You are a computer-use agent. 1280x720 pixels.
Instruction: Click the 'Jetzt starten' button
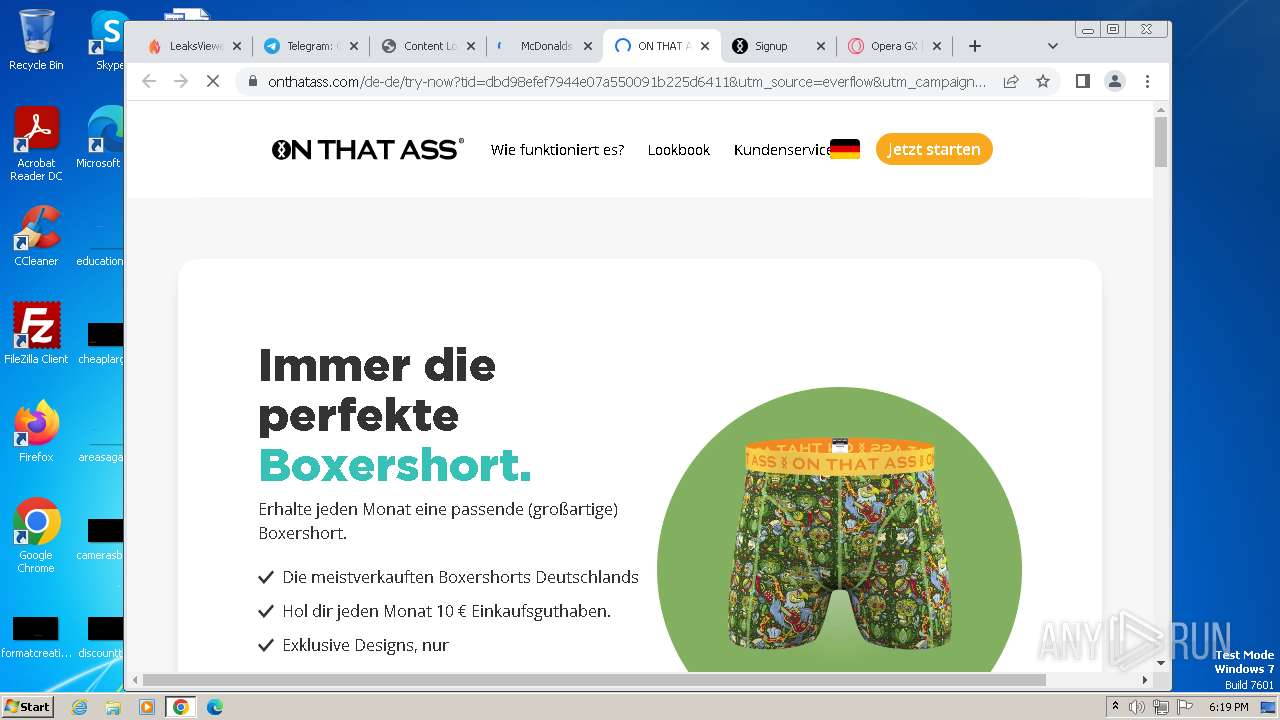[934, 149]
